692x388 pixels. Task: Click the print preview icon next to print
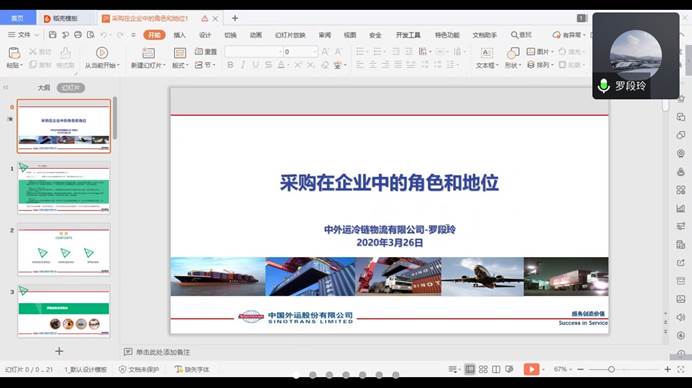point(90,35)
